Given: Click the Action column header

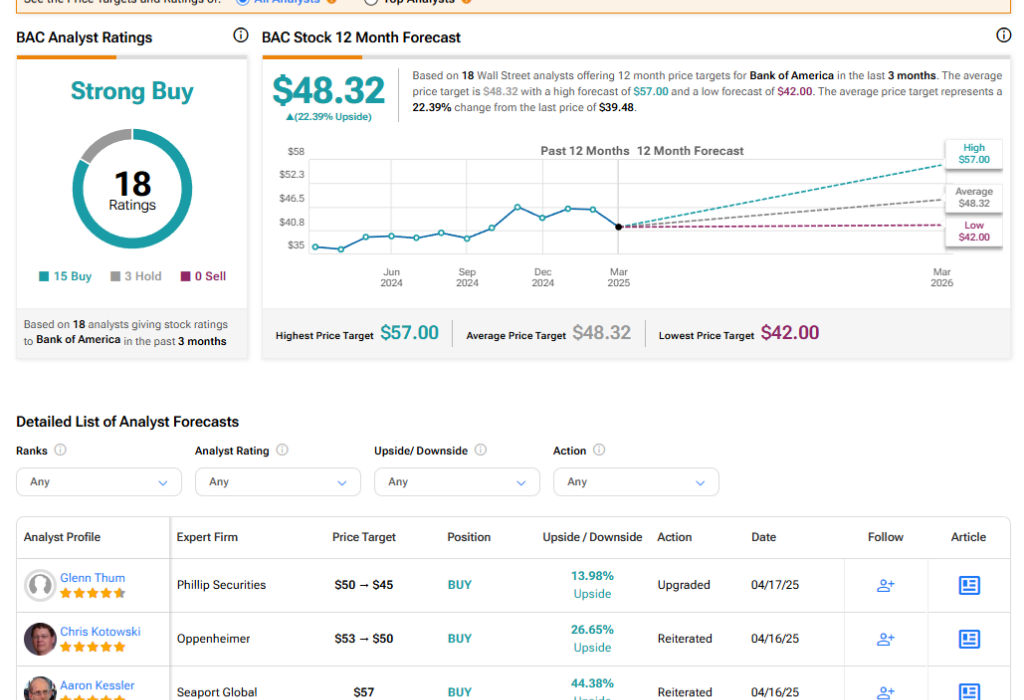Looking at the screenshot, I should tap(674, 537).
